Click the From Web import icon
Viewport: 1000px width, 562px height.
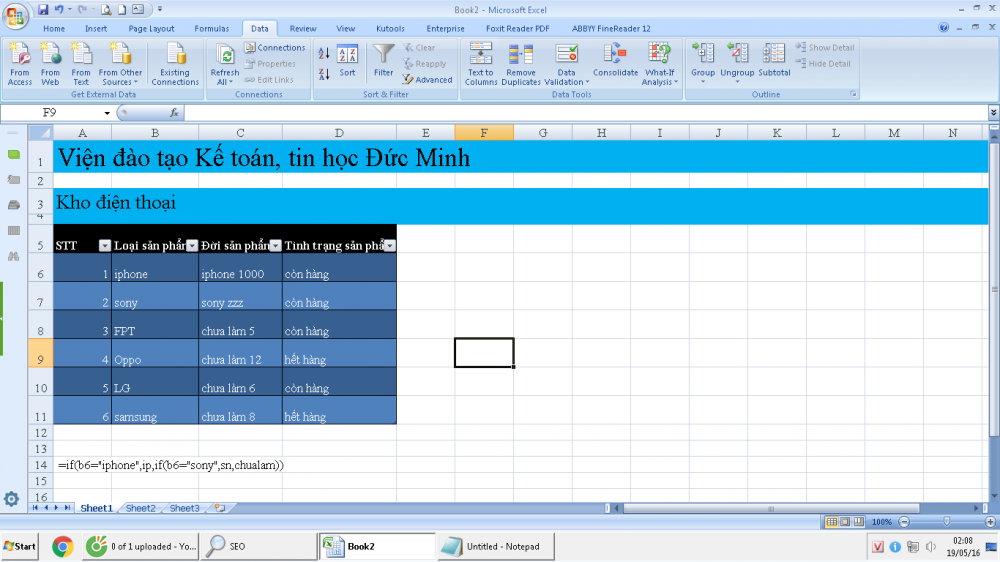[50, 63]
